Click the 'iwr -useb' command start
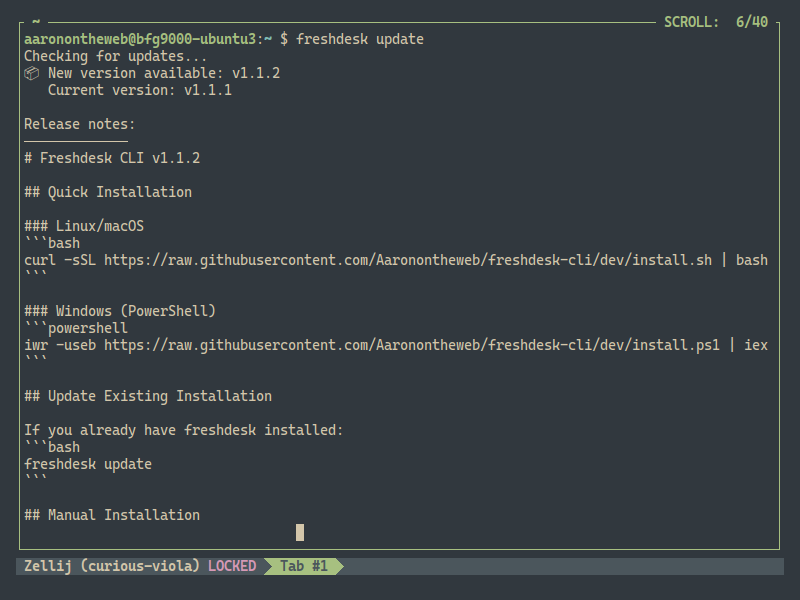 pos(60,345)
